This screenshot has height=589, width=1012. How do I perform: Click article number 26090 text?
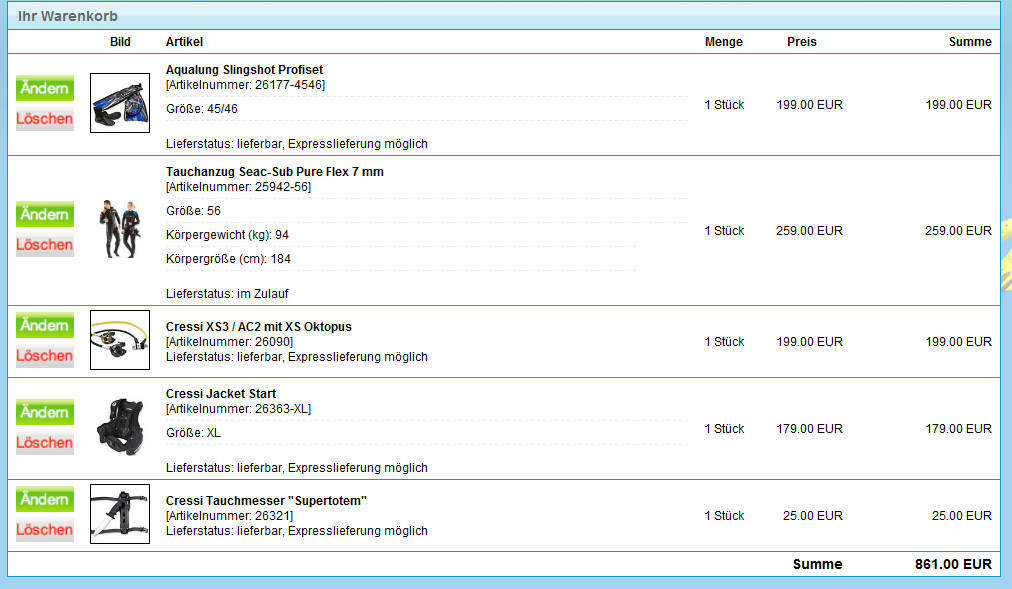pos(229,341)
